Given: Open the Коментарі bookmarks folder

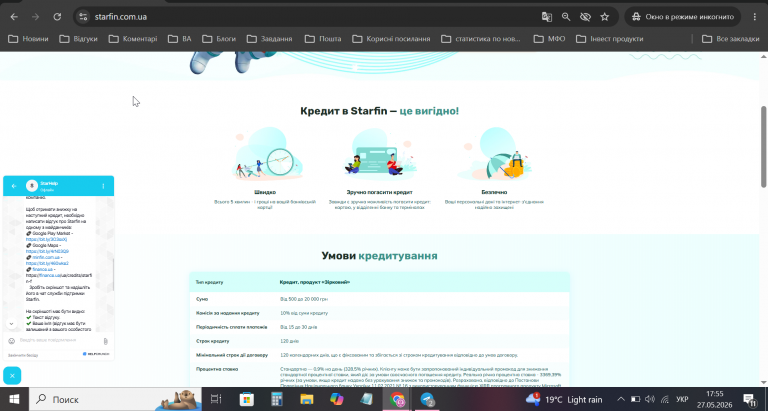Looking at the screenshot, I should pos(133,39).
